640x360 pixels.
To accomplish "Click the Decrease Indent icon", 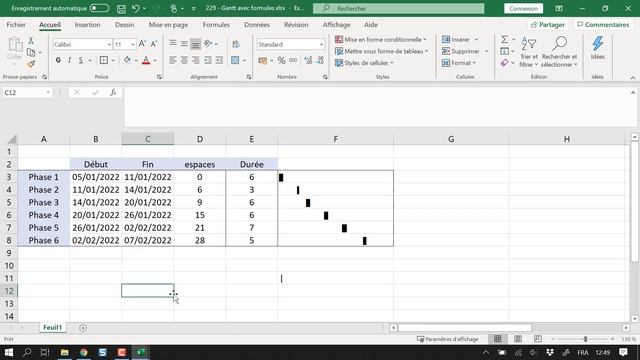I will coord(208,60).
